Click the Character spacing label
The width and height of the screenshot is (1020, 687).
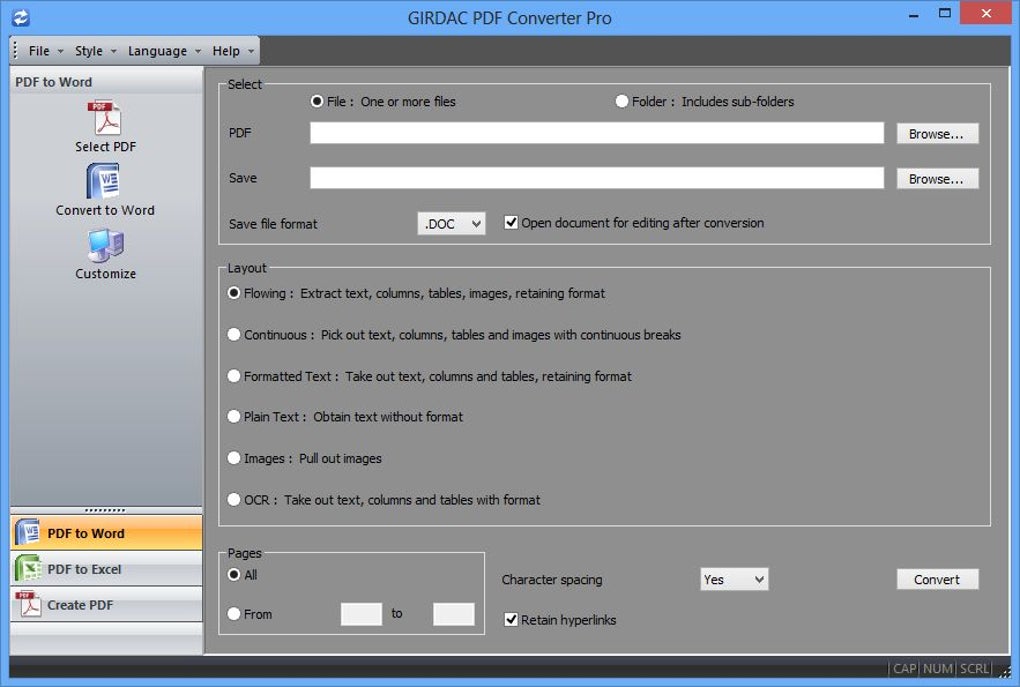(552, 579)
